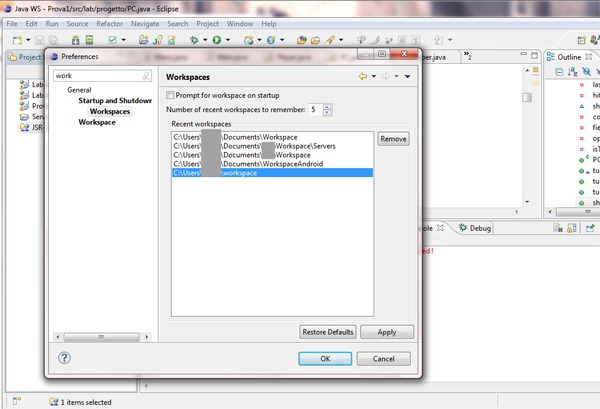
Task: Open the New Java Package dropdown arrow
Action: click(x=259, y=40)
